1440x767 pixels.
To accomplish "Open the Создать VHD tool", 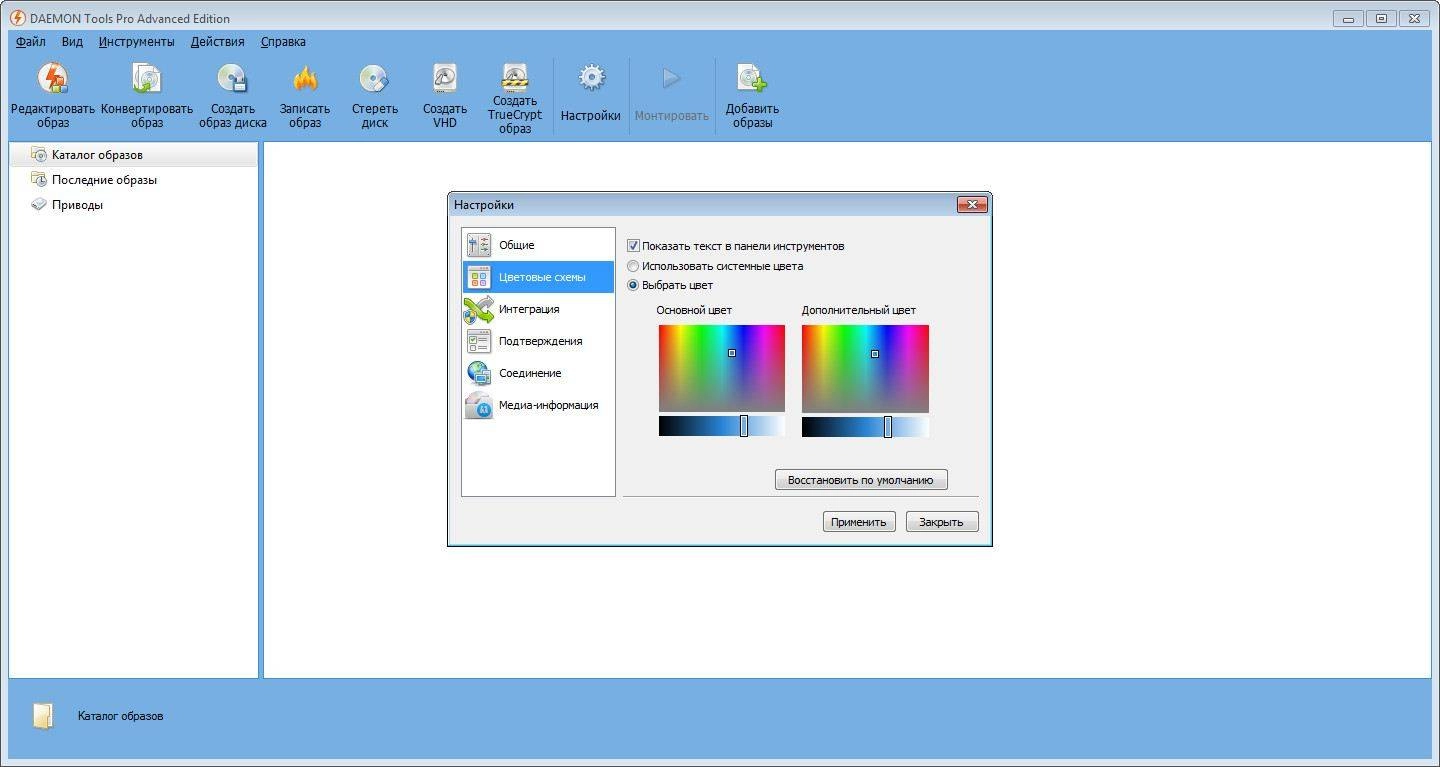I will (x=444, y=78).
